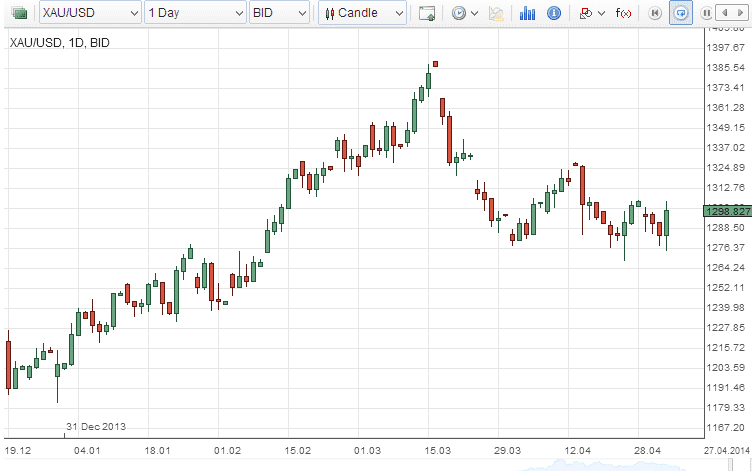
Task: Open the BID price side dropdown
Action: pos(279,13)
